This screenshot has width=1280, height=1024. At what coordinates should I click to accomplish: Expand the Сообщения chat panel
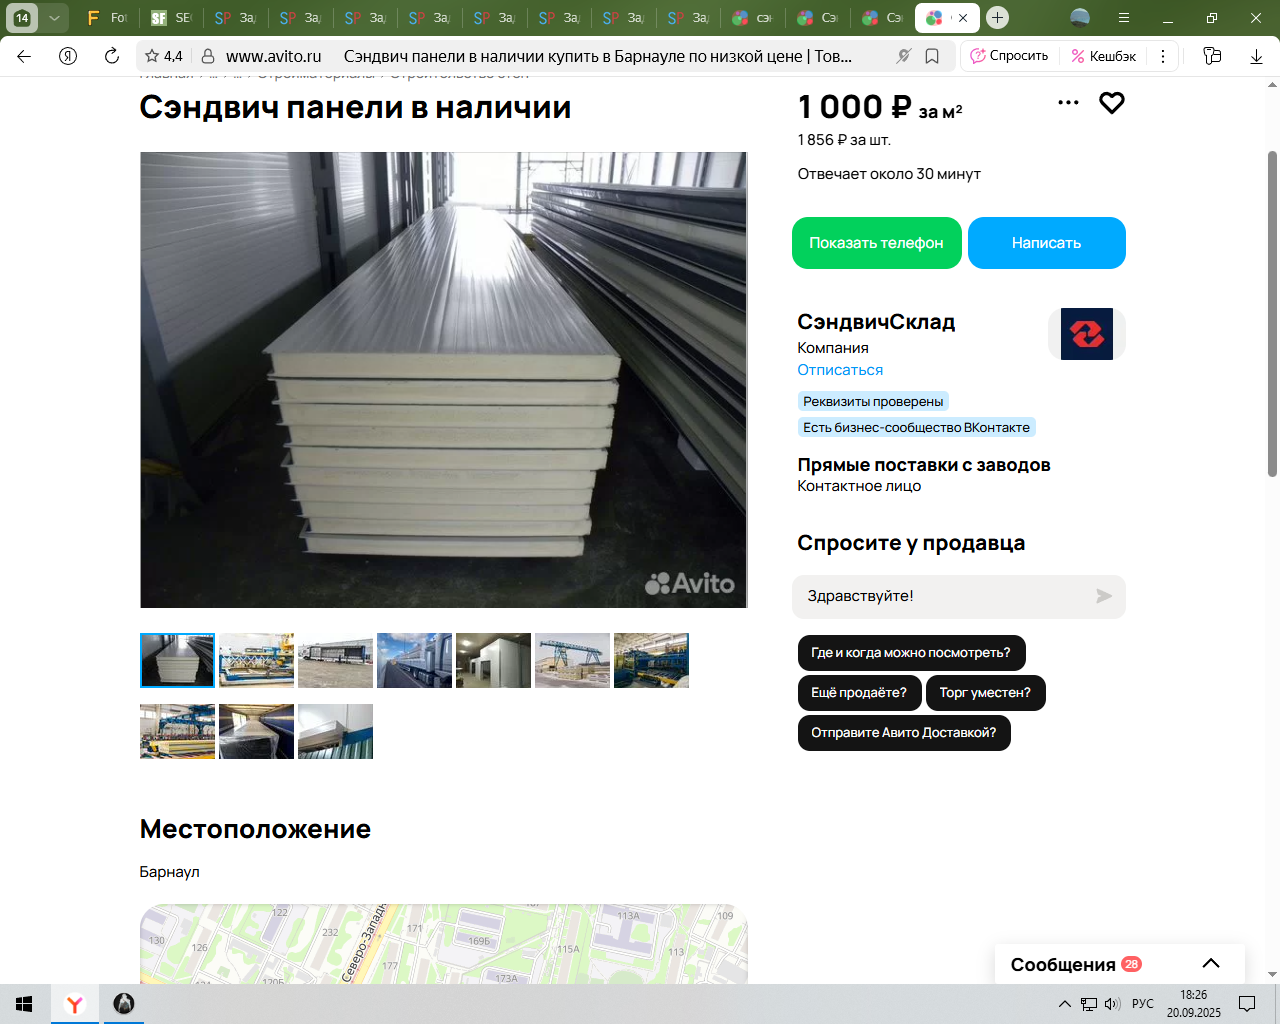coord(1211,964)
